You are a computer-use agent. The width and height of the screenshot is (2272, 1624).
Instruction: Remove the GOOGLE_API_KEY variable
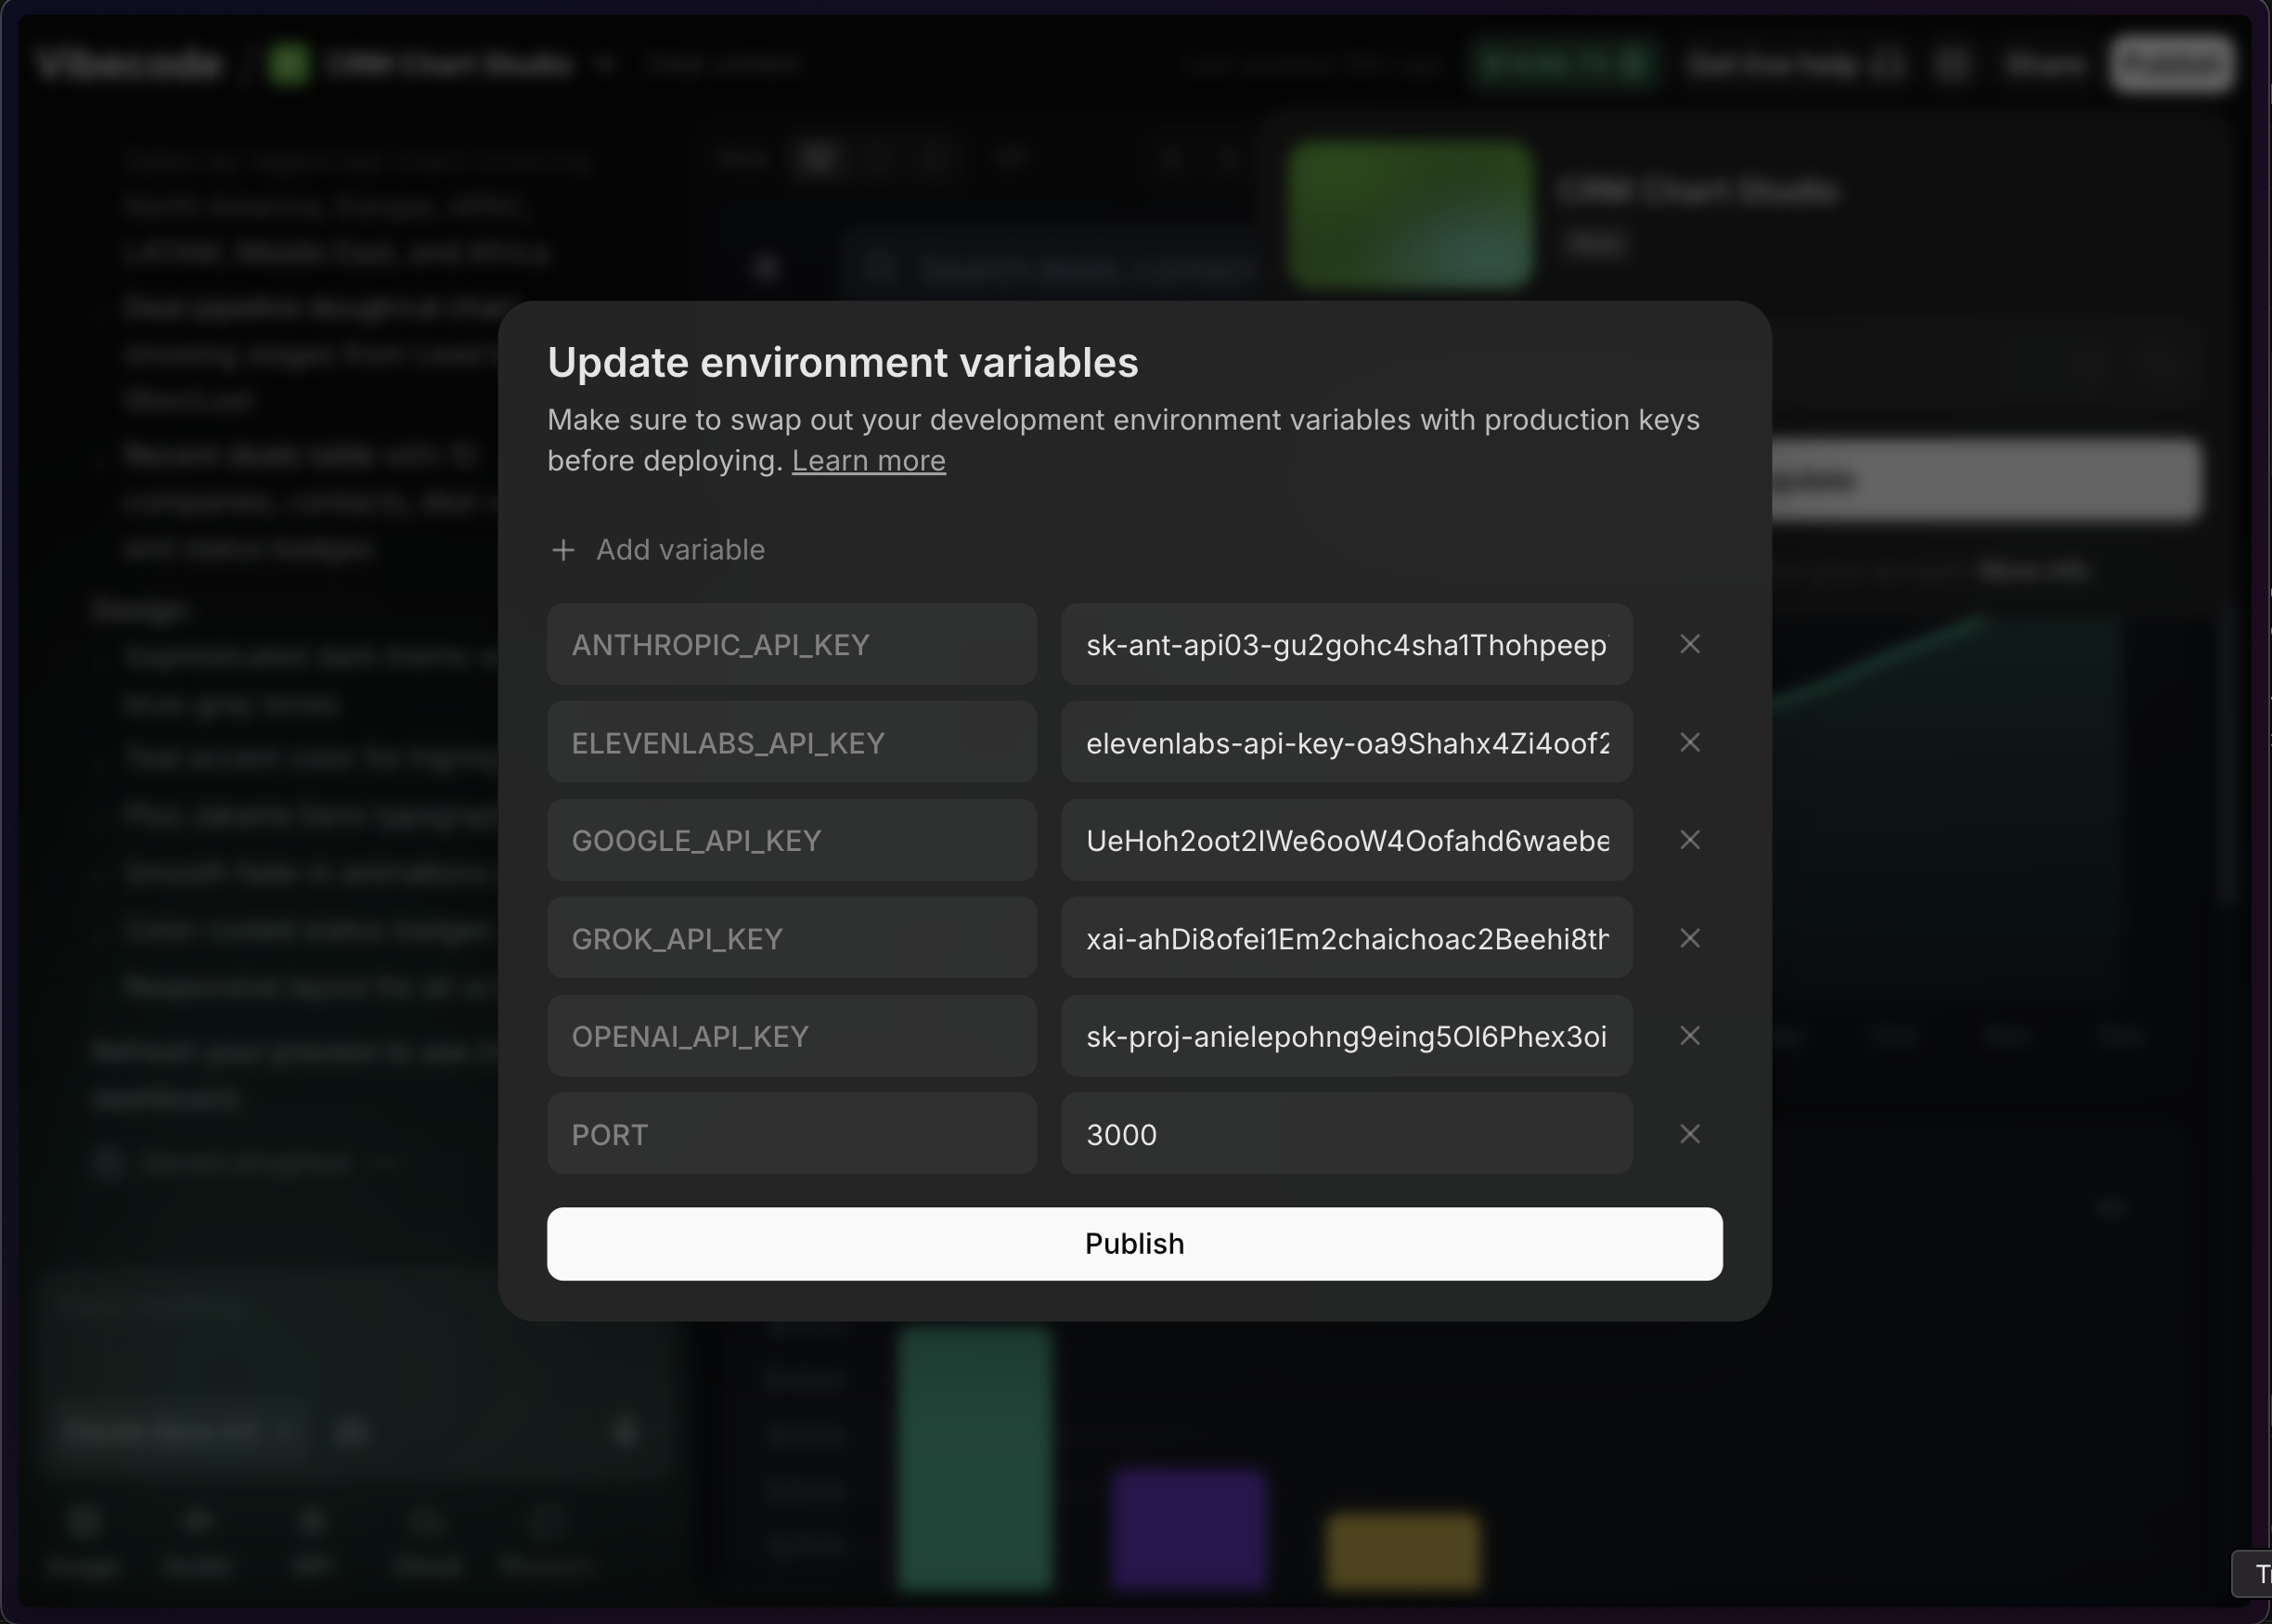pyautogui.click(x=1689, y=840)
